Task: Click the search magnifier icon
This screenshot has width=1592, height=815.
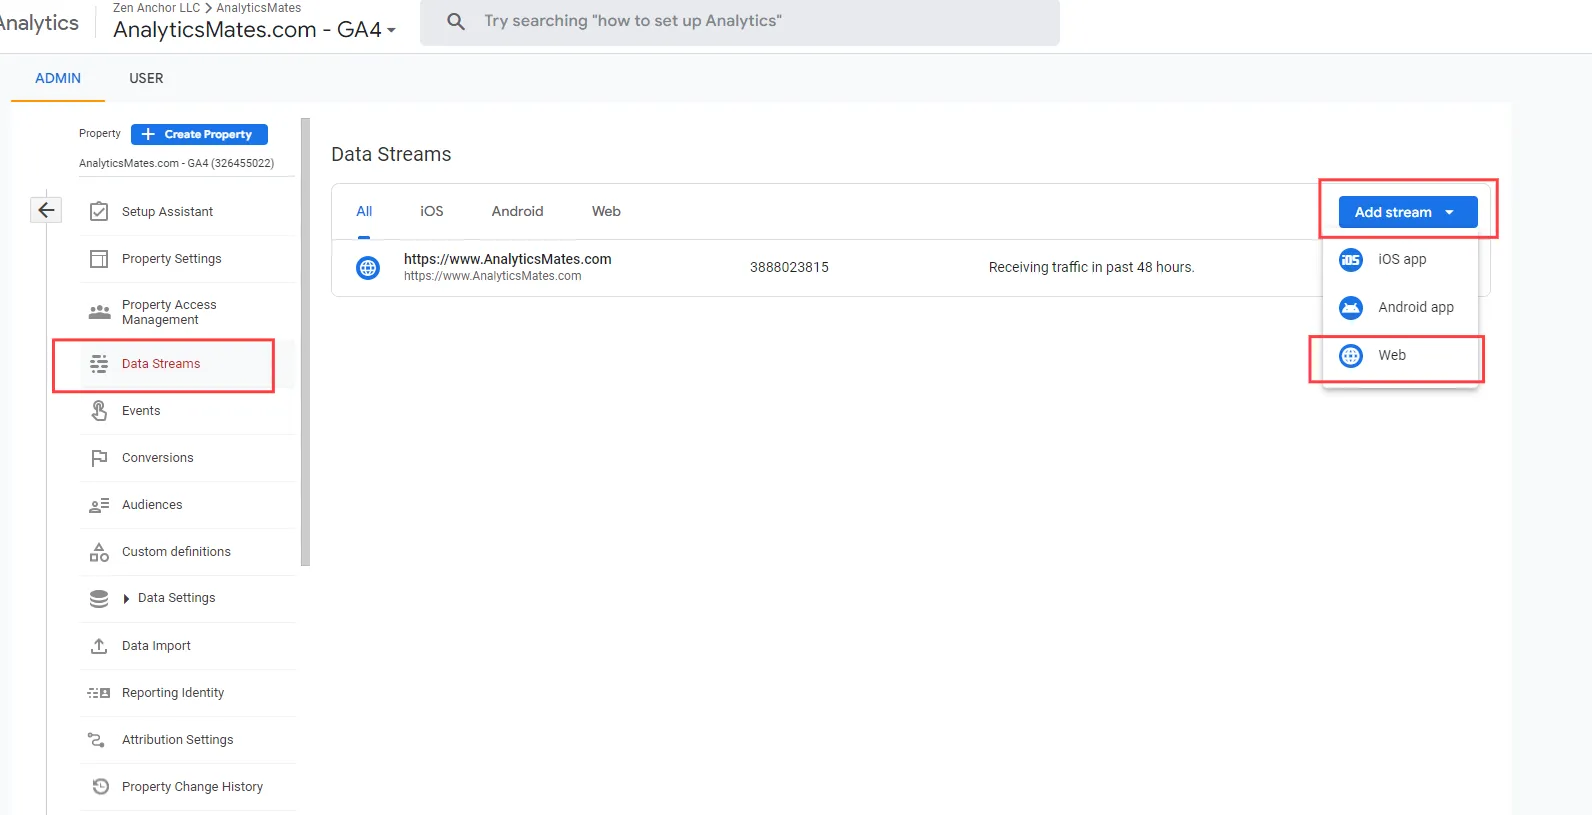Action: pyautogui.click(x=456, y=21)
